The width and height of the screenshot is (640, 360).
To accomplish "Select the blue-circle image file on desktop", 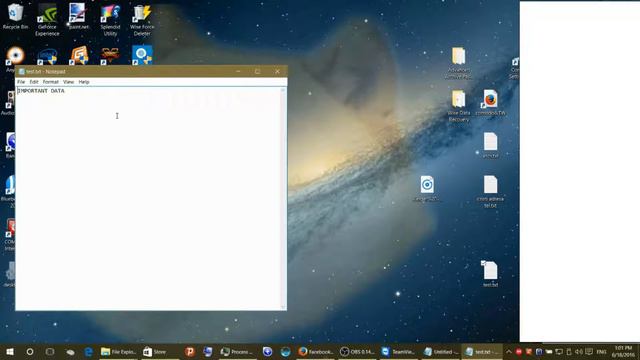I will tap(427, 189).
